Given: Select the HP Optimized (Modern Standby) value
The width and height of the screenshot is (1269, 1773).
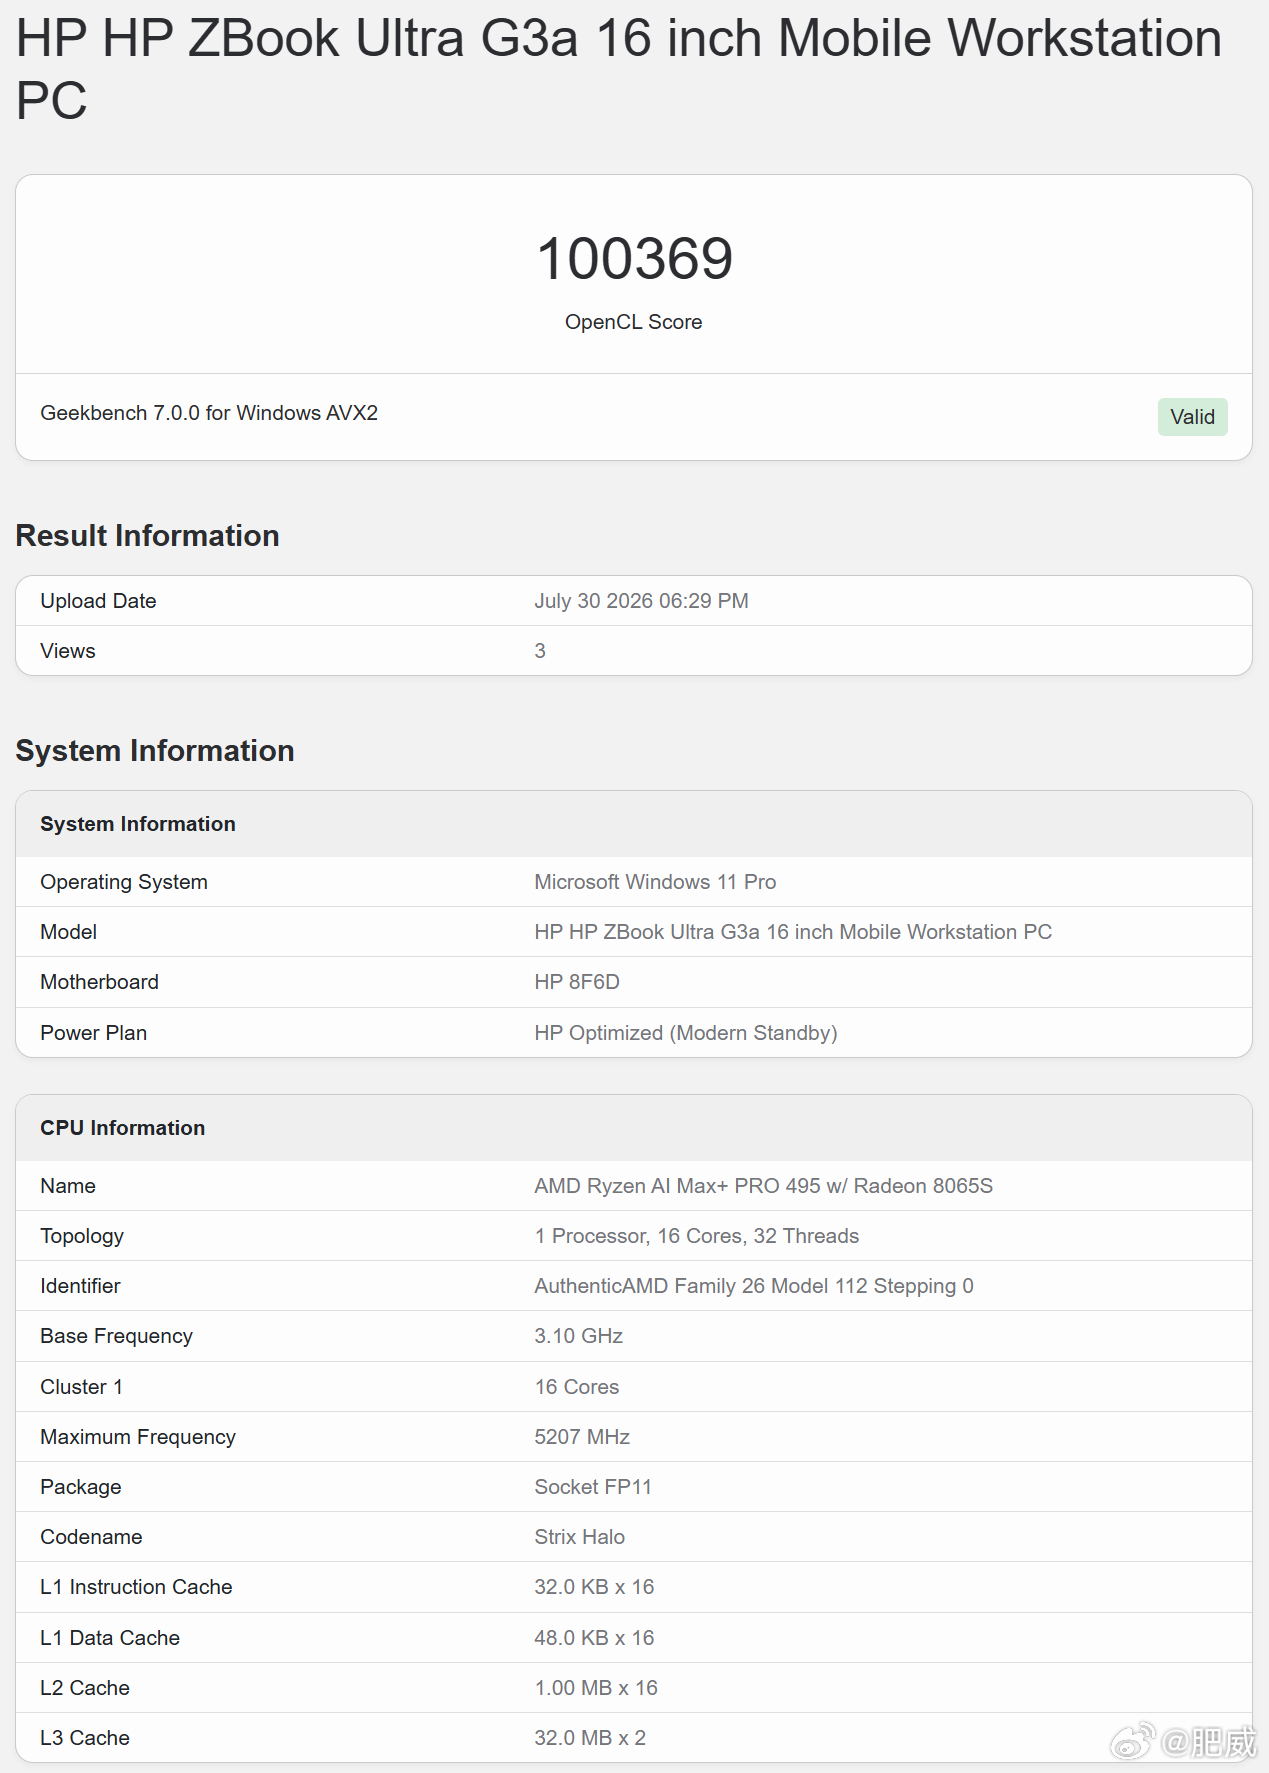Looking at the screenshot, I should click(686, 1033).
